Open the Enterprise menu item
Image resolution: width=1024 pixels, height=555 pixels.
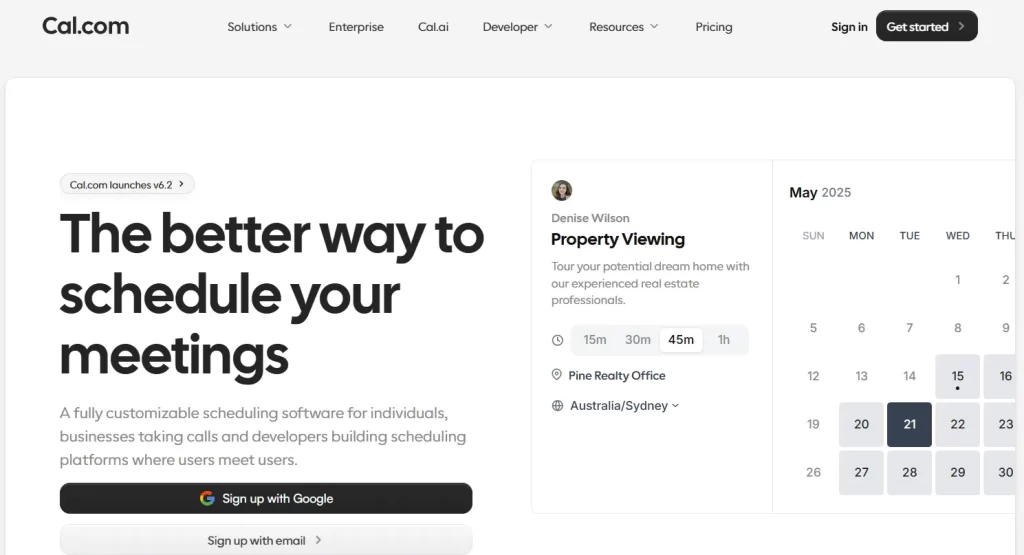coord(356,27)
